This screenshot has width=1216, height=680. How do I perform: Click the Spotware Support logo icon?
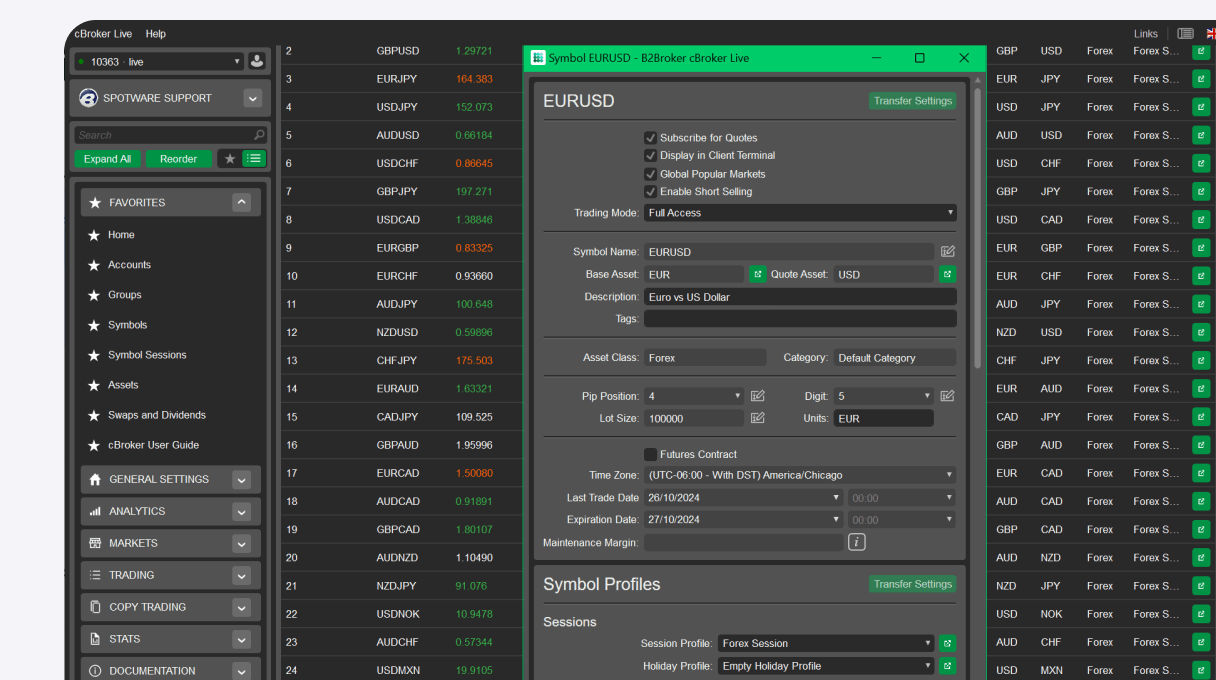click(88, 98)
